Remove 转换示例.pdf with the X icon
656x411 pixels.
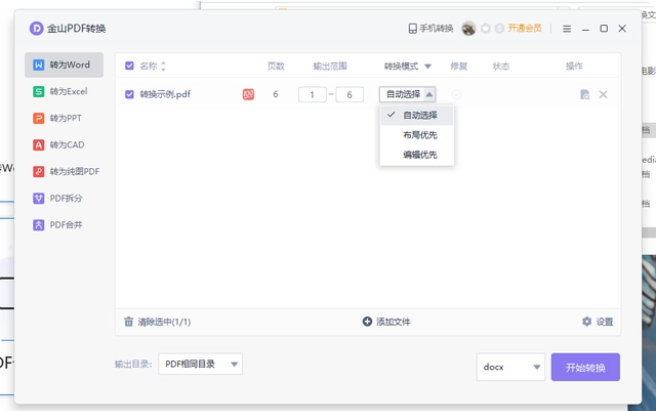(x=603, y=95)
